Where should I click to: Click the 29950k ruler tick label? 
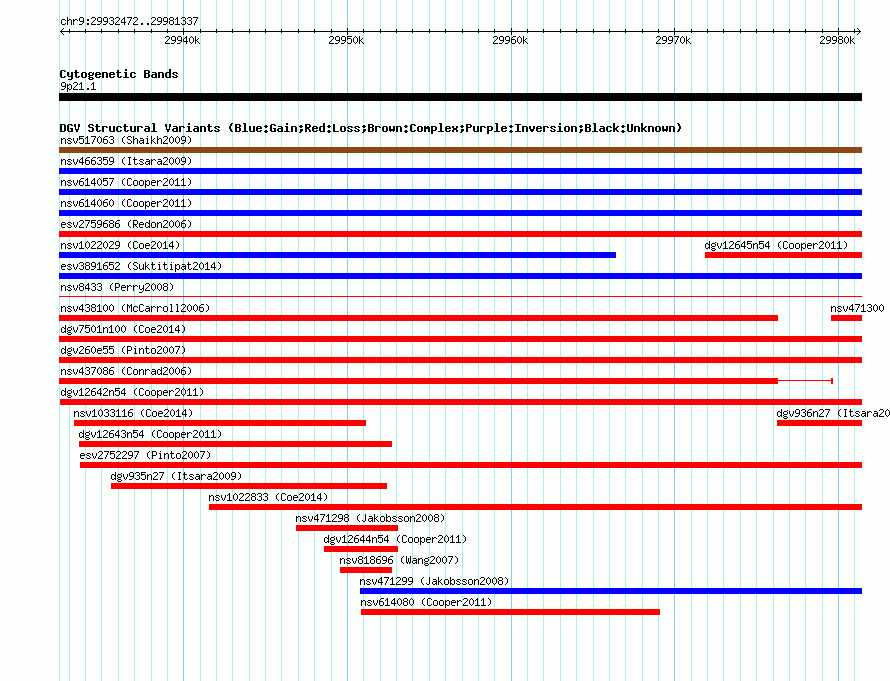click(346, 40)
